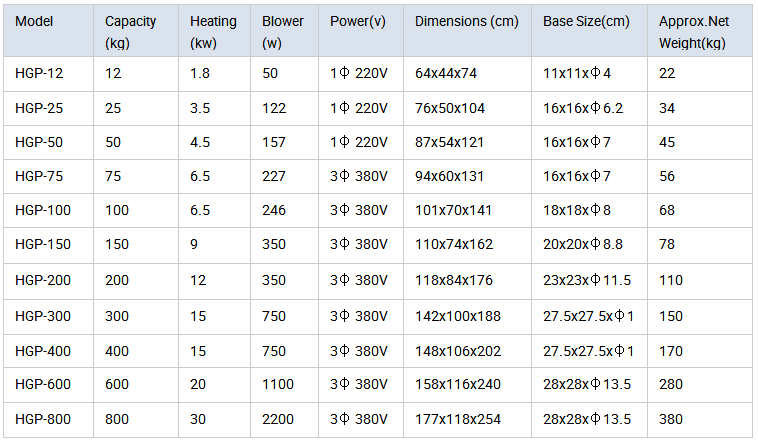Click the Base Size(cm) column header
Image resolution: width=758 pixels, height=443 pixels.
tap(589, 31)
